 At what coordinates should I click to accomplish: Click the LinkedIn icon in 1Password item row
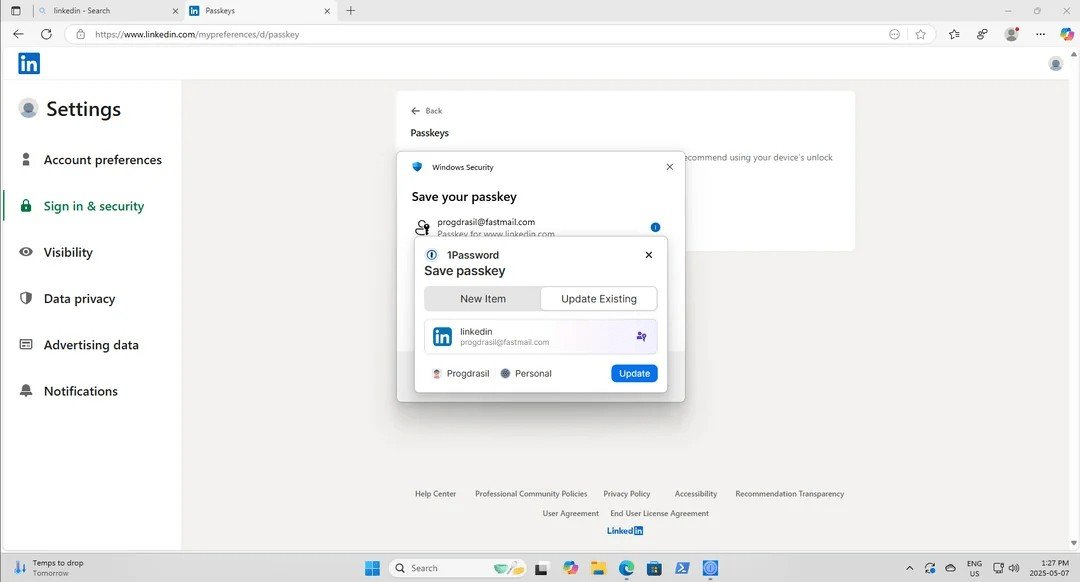coord(442,336)
